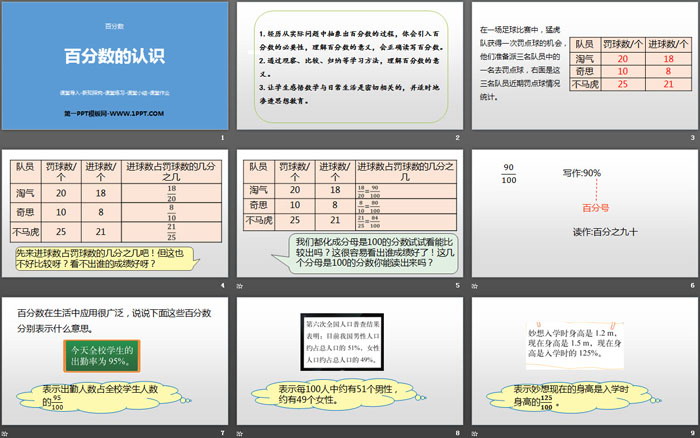The image size is (700, 438).
Task: Click slide number 8 label
Action: point(458,433)
